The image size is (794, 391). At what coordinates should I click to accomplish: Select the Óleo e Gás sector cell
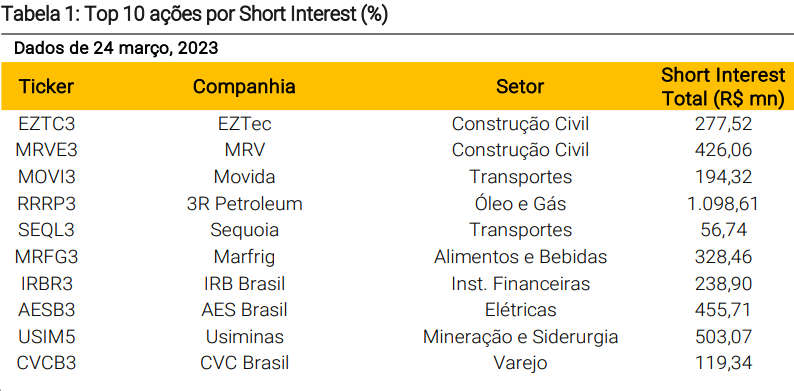[520, 203]
